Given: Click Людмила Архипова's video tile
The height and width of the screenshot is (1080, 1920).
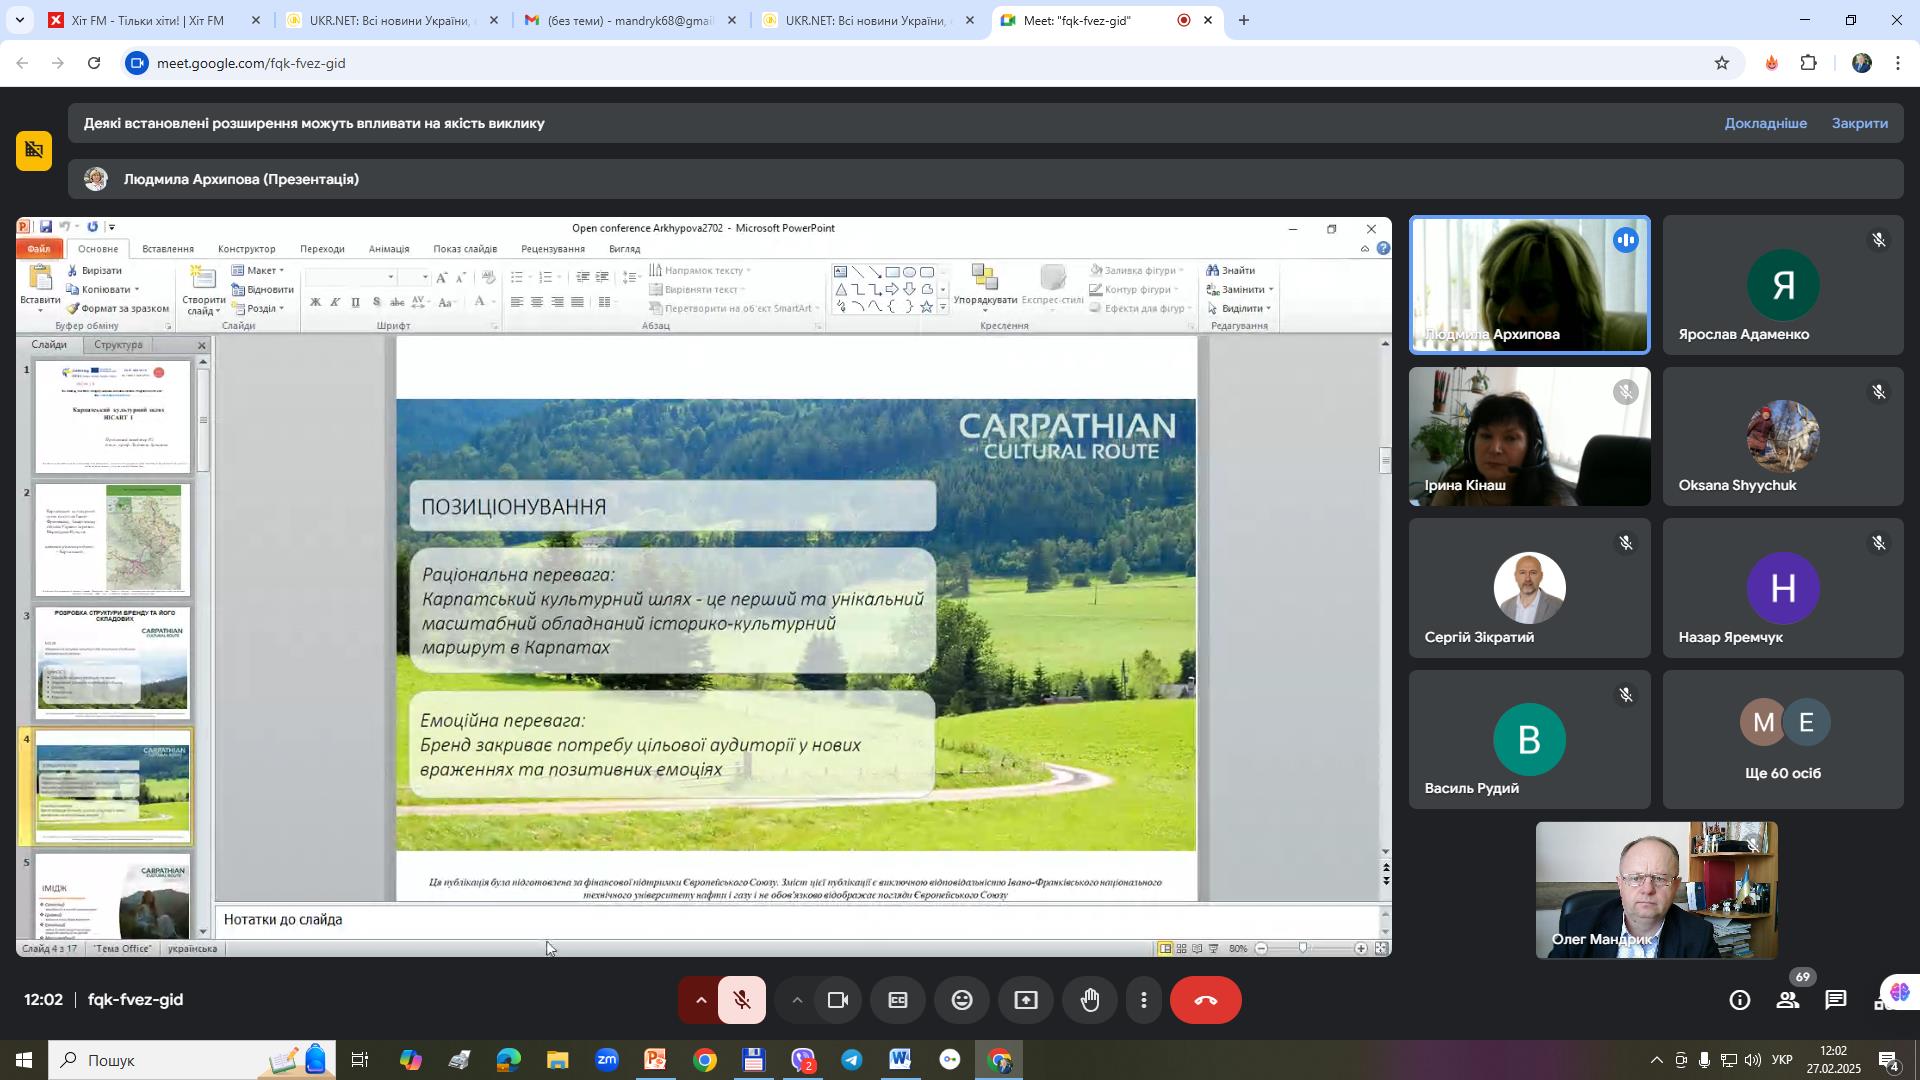Looking at the screenshot, I should tap(1529, 285).
